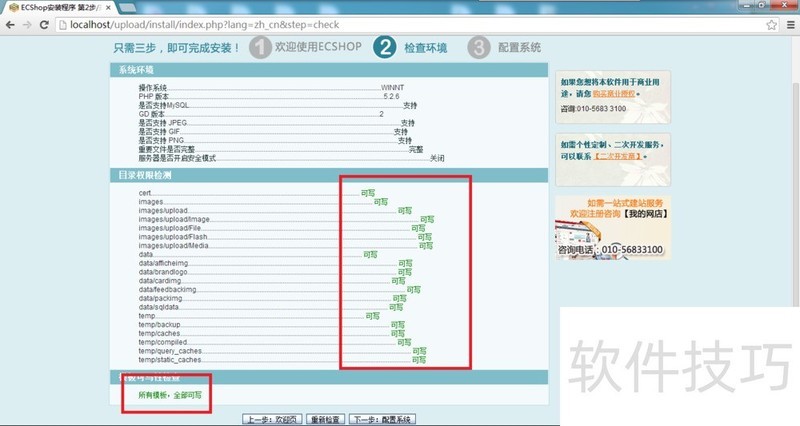The width and height of the screenshot is (800, 426).
Task: Open a new tab next to the ECShop tab
Action: [x=127, y=8]
